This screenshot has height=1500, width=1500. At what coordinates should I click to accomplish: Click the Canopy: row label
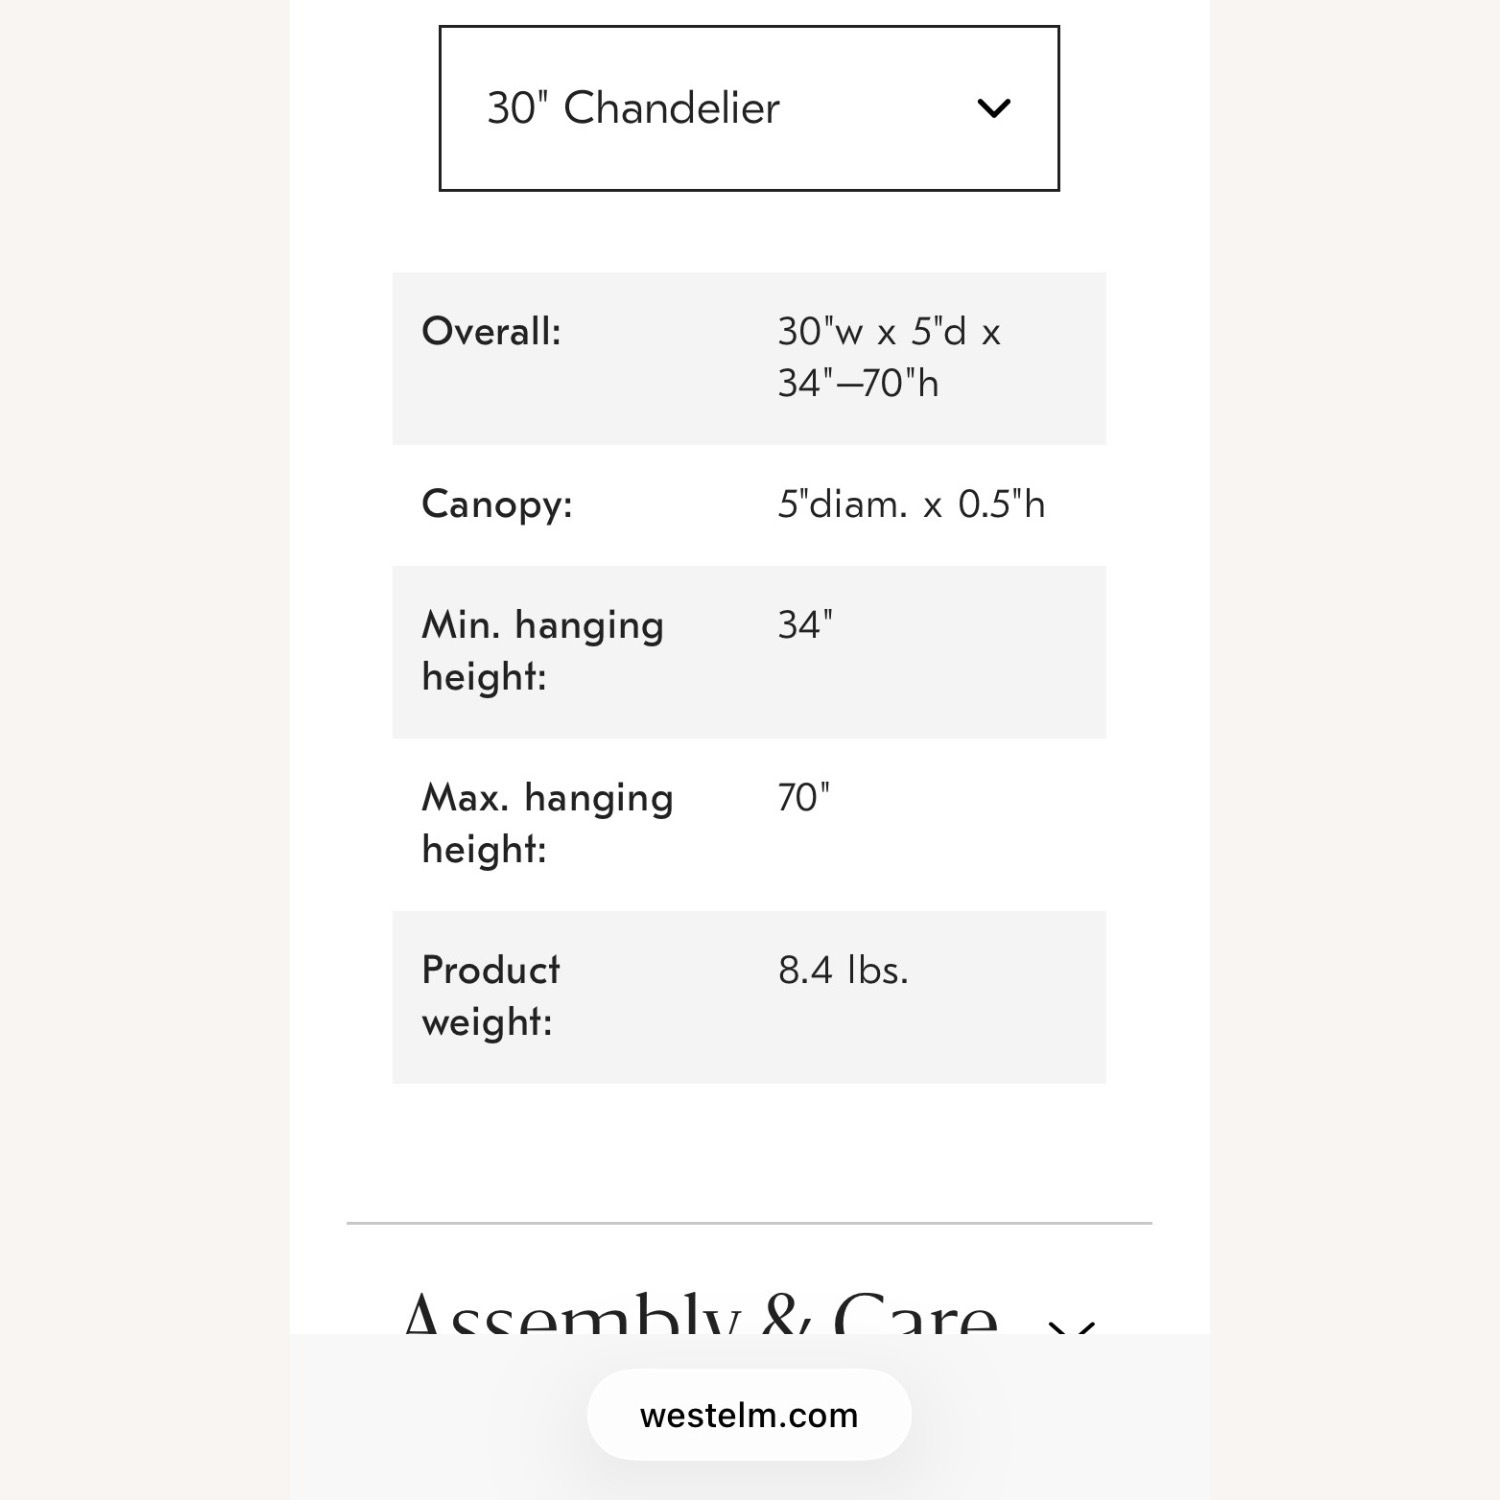497,504
